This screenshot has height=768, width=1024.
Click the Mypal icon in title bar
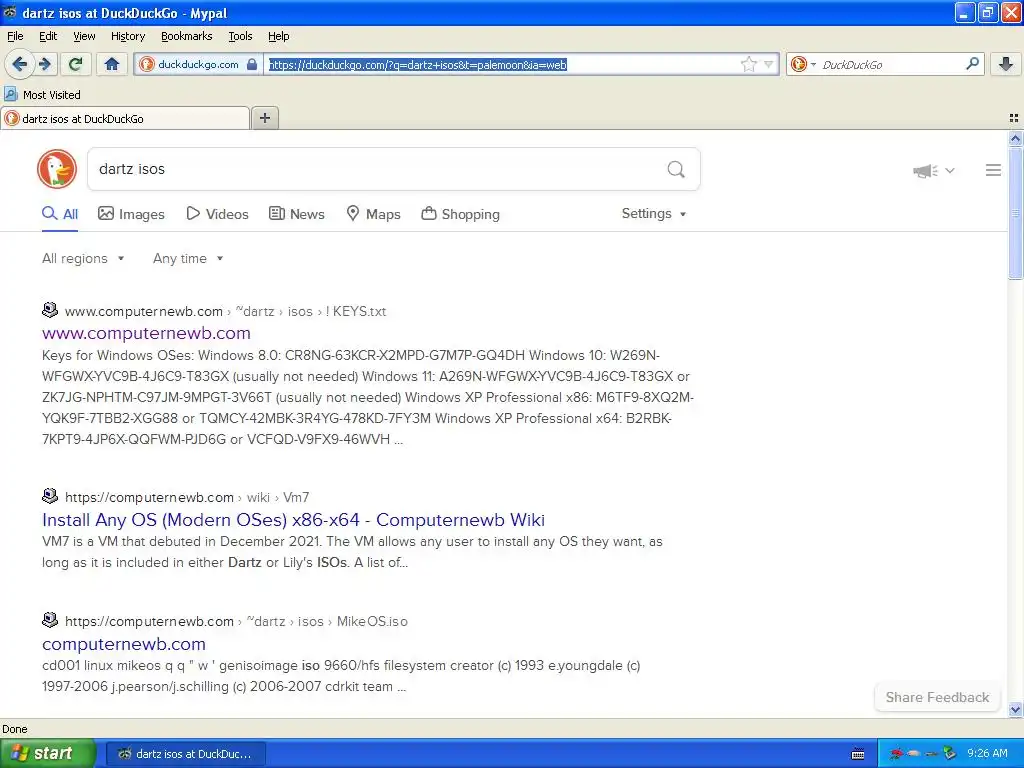point(10,12)
